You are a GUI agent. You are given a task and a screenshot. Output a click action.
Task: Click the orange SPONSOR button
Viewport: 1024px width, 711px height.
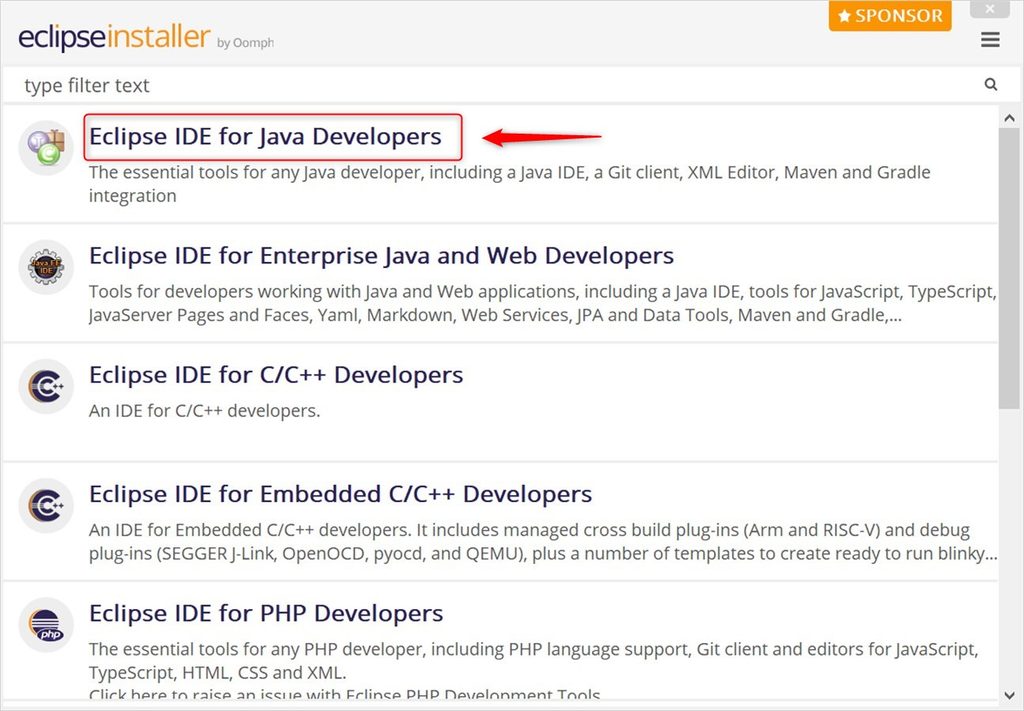click(x=890, y=16)
